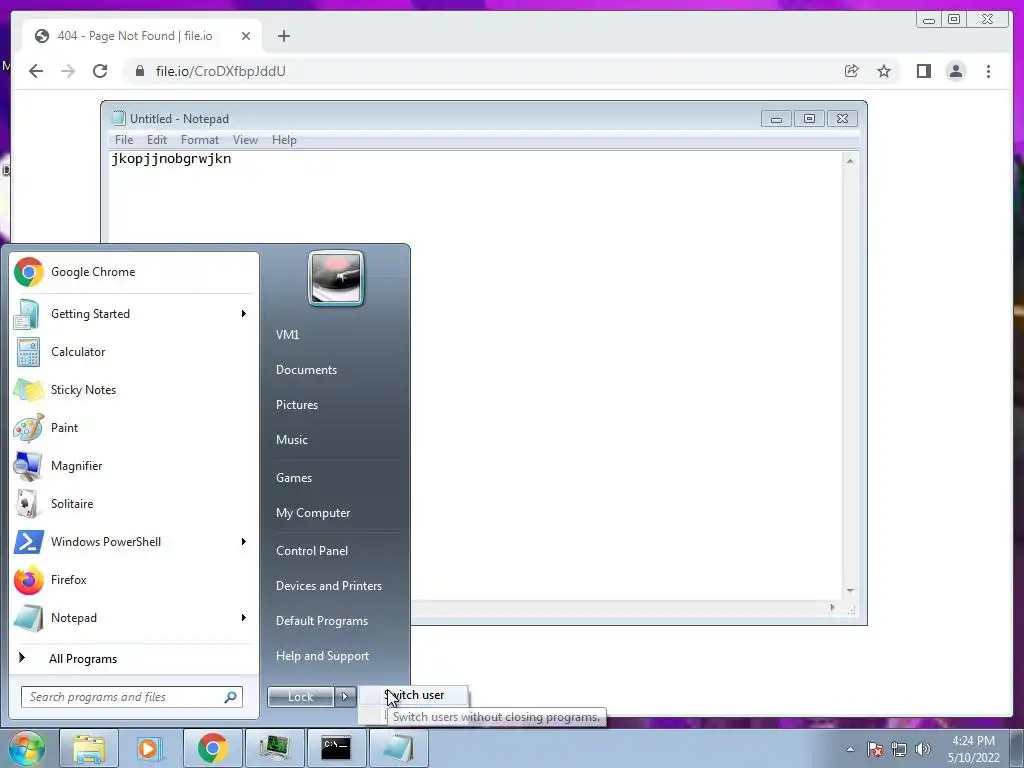
Task: View site information lock icon
Action: point(140,71)
